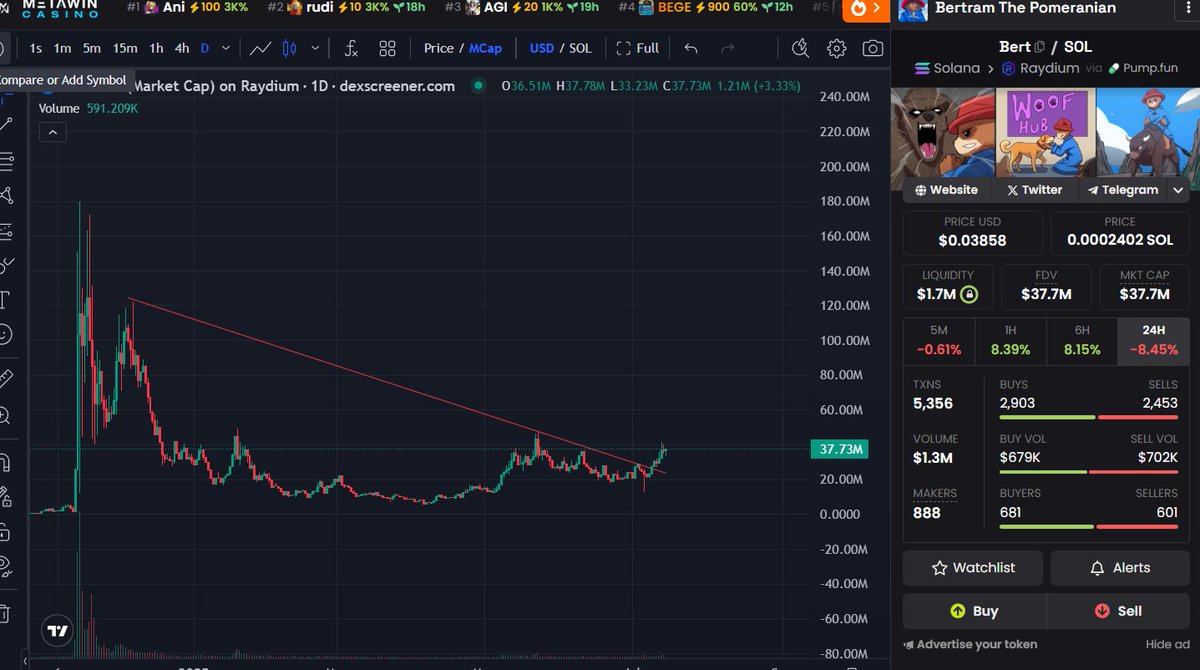Select candlestick chart style
This screenshot has height=670, width=1200.
tap(290, 48)
